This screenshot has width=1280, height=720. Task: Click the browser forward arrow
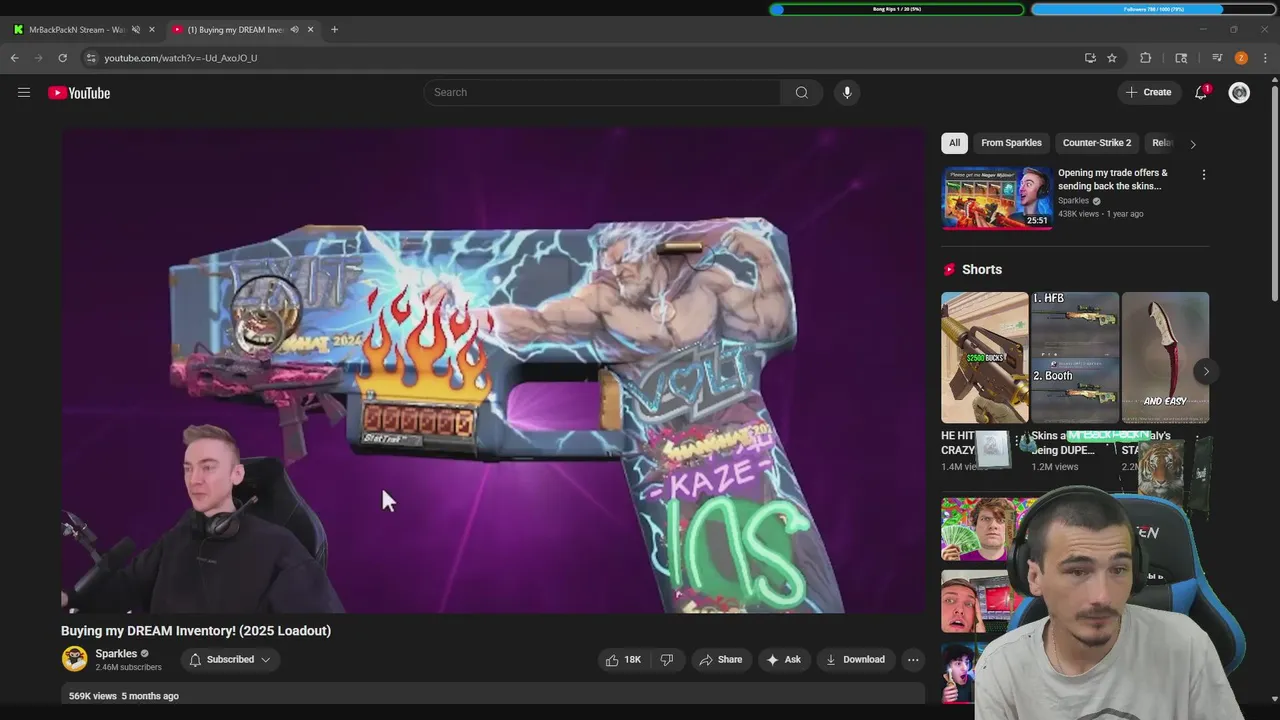point(39,58)
